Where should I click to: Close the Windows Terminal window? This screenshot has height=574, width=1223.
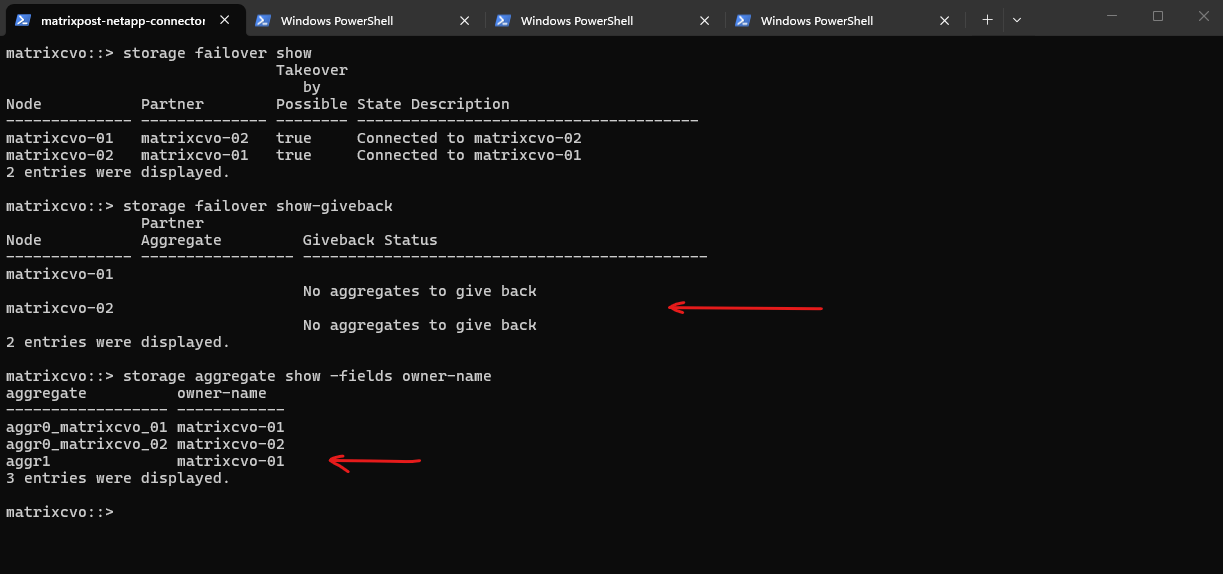(1203, 16)
